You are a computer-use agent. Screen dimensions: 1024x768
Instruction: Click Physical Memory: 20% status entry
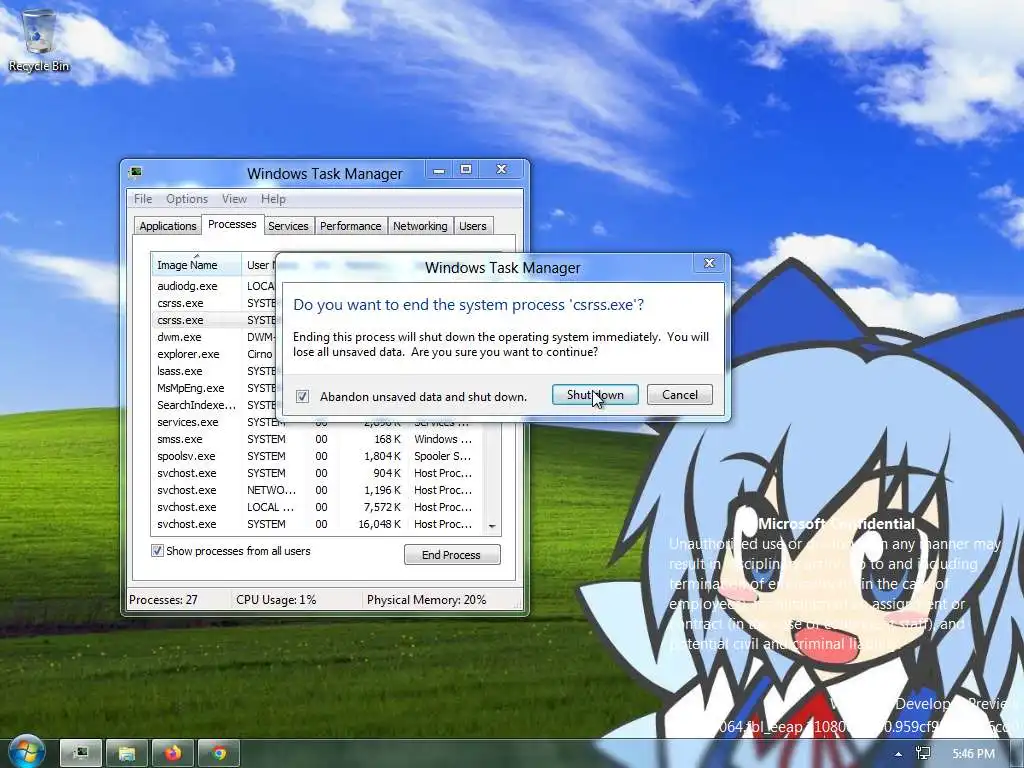pos(426,600)
